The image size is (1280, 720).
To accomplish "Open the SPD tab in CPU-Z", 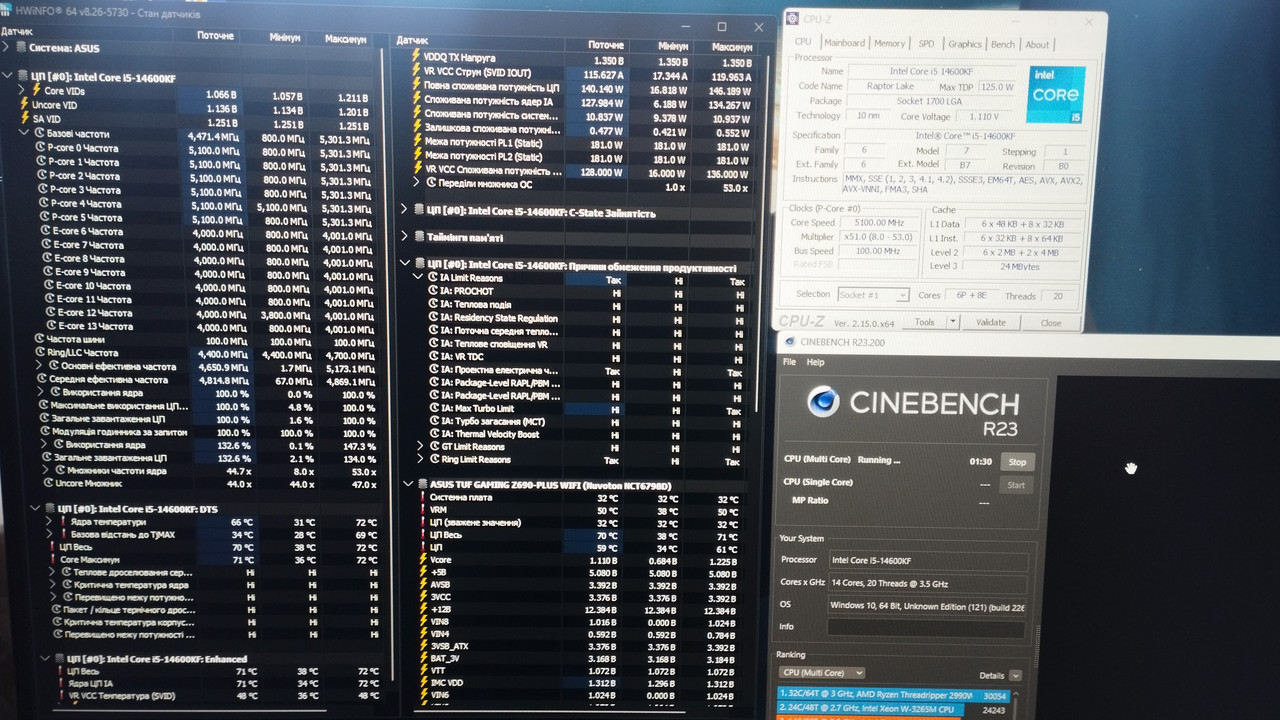I will (926, 43).
